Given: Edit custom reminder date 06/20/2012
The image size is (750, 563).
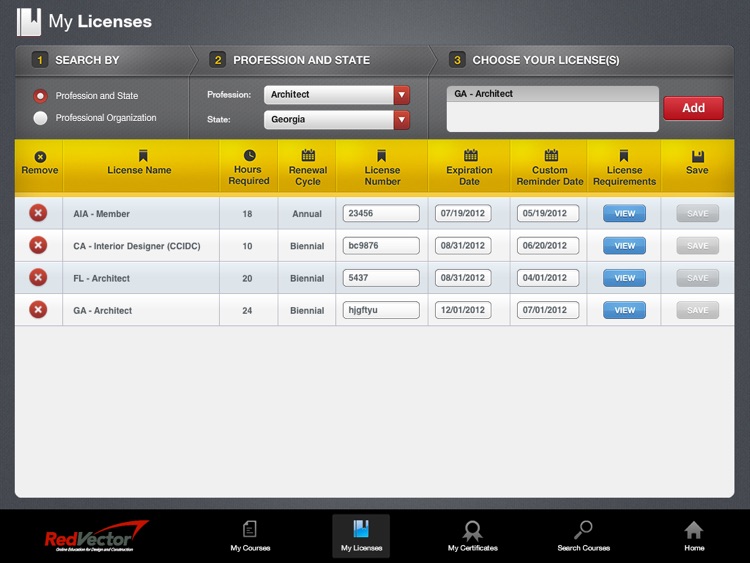Looking at the screenshot, I should pyautogui.click(x=548, y=245).
